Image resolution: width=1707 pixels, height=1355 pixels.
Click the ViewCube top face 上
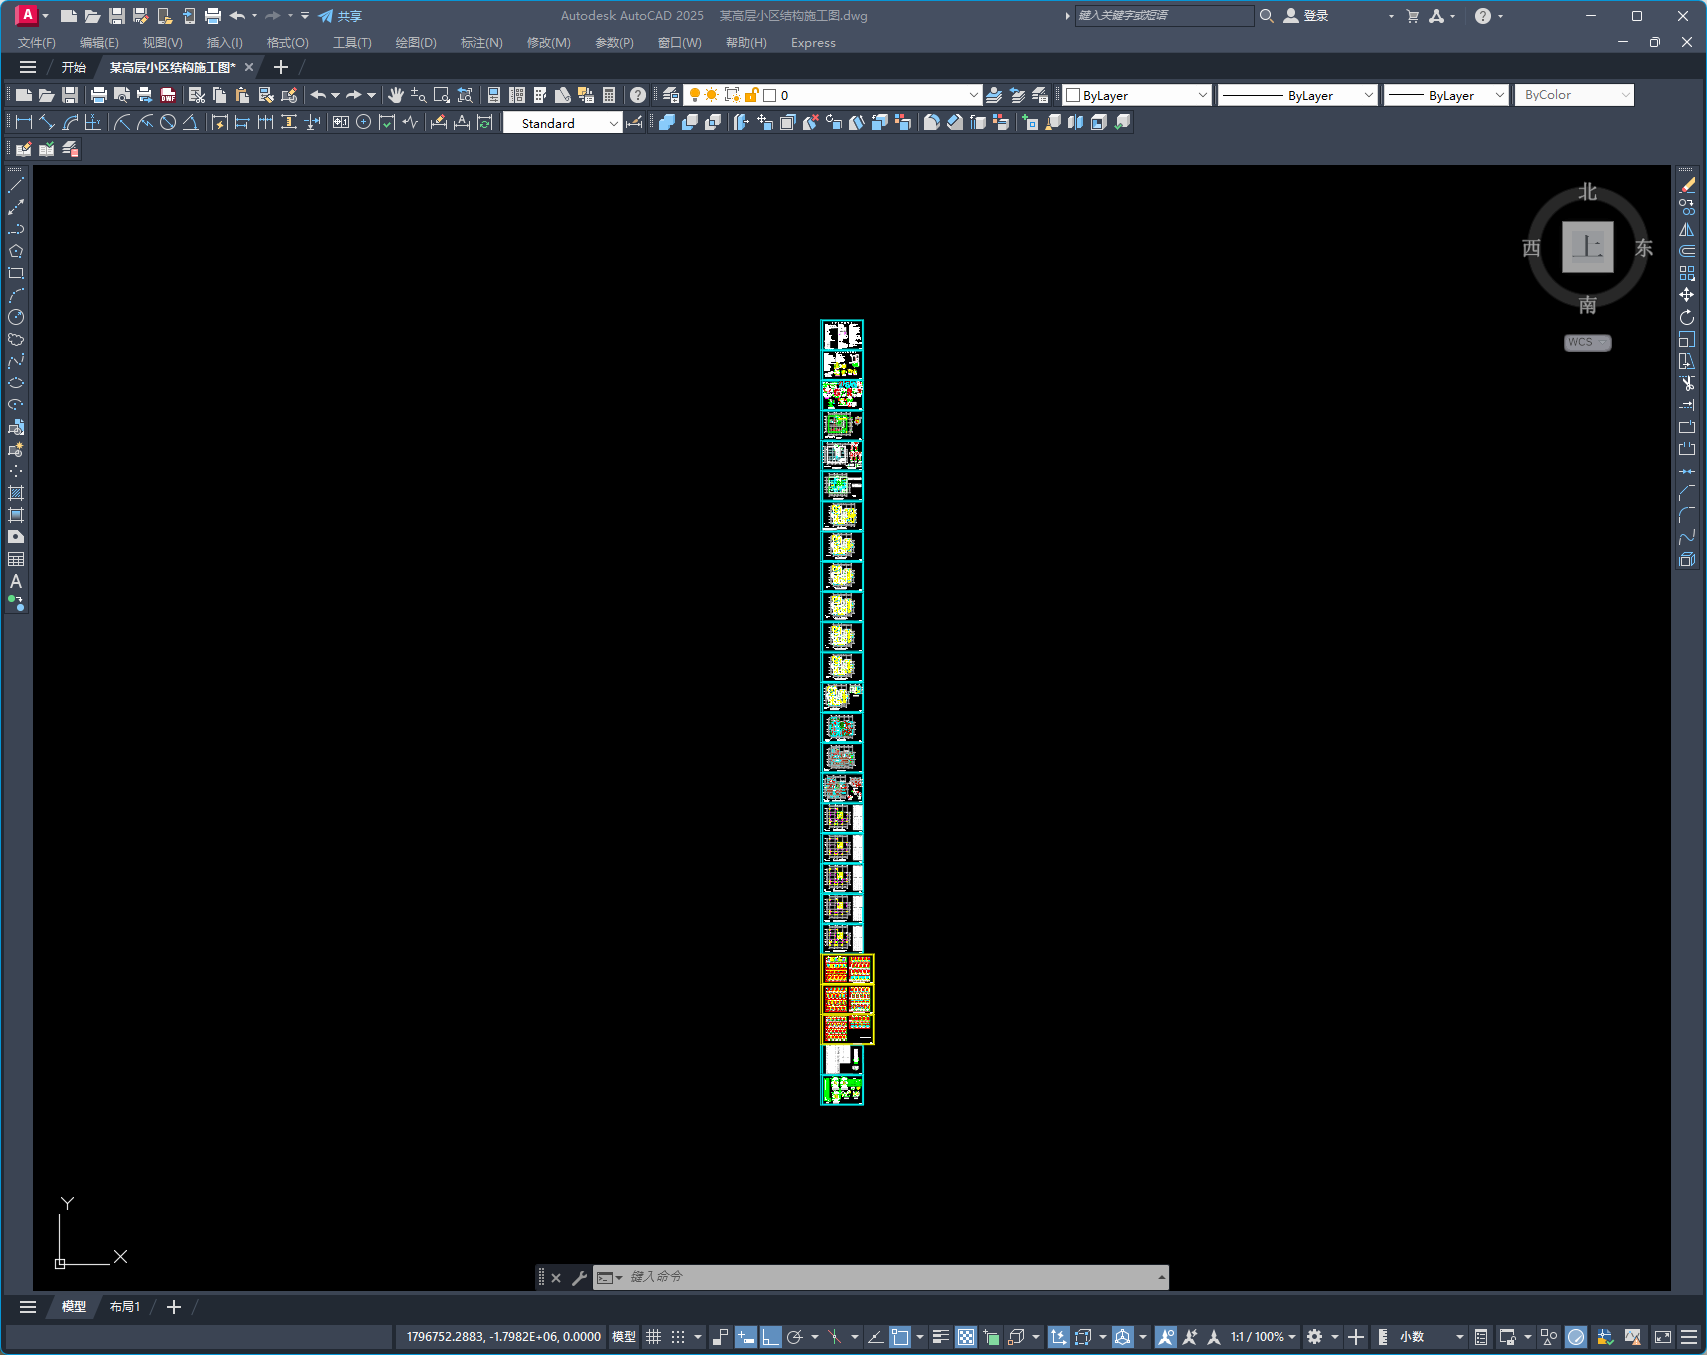(1588, 246)
